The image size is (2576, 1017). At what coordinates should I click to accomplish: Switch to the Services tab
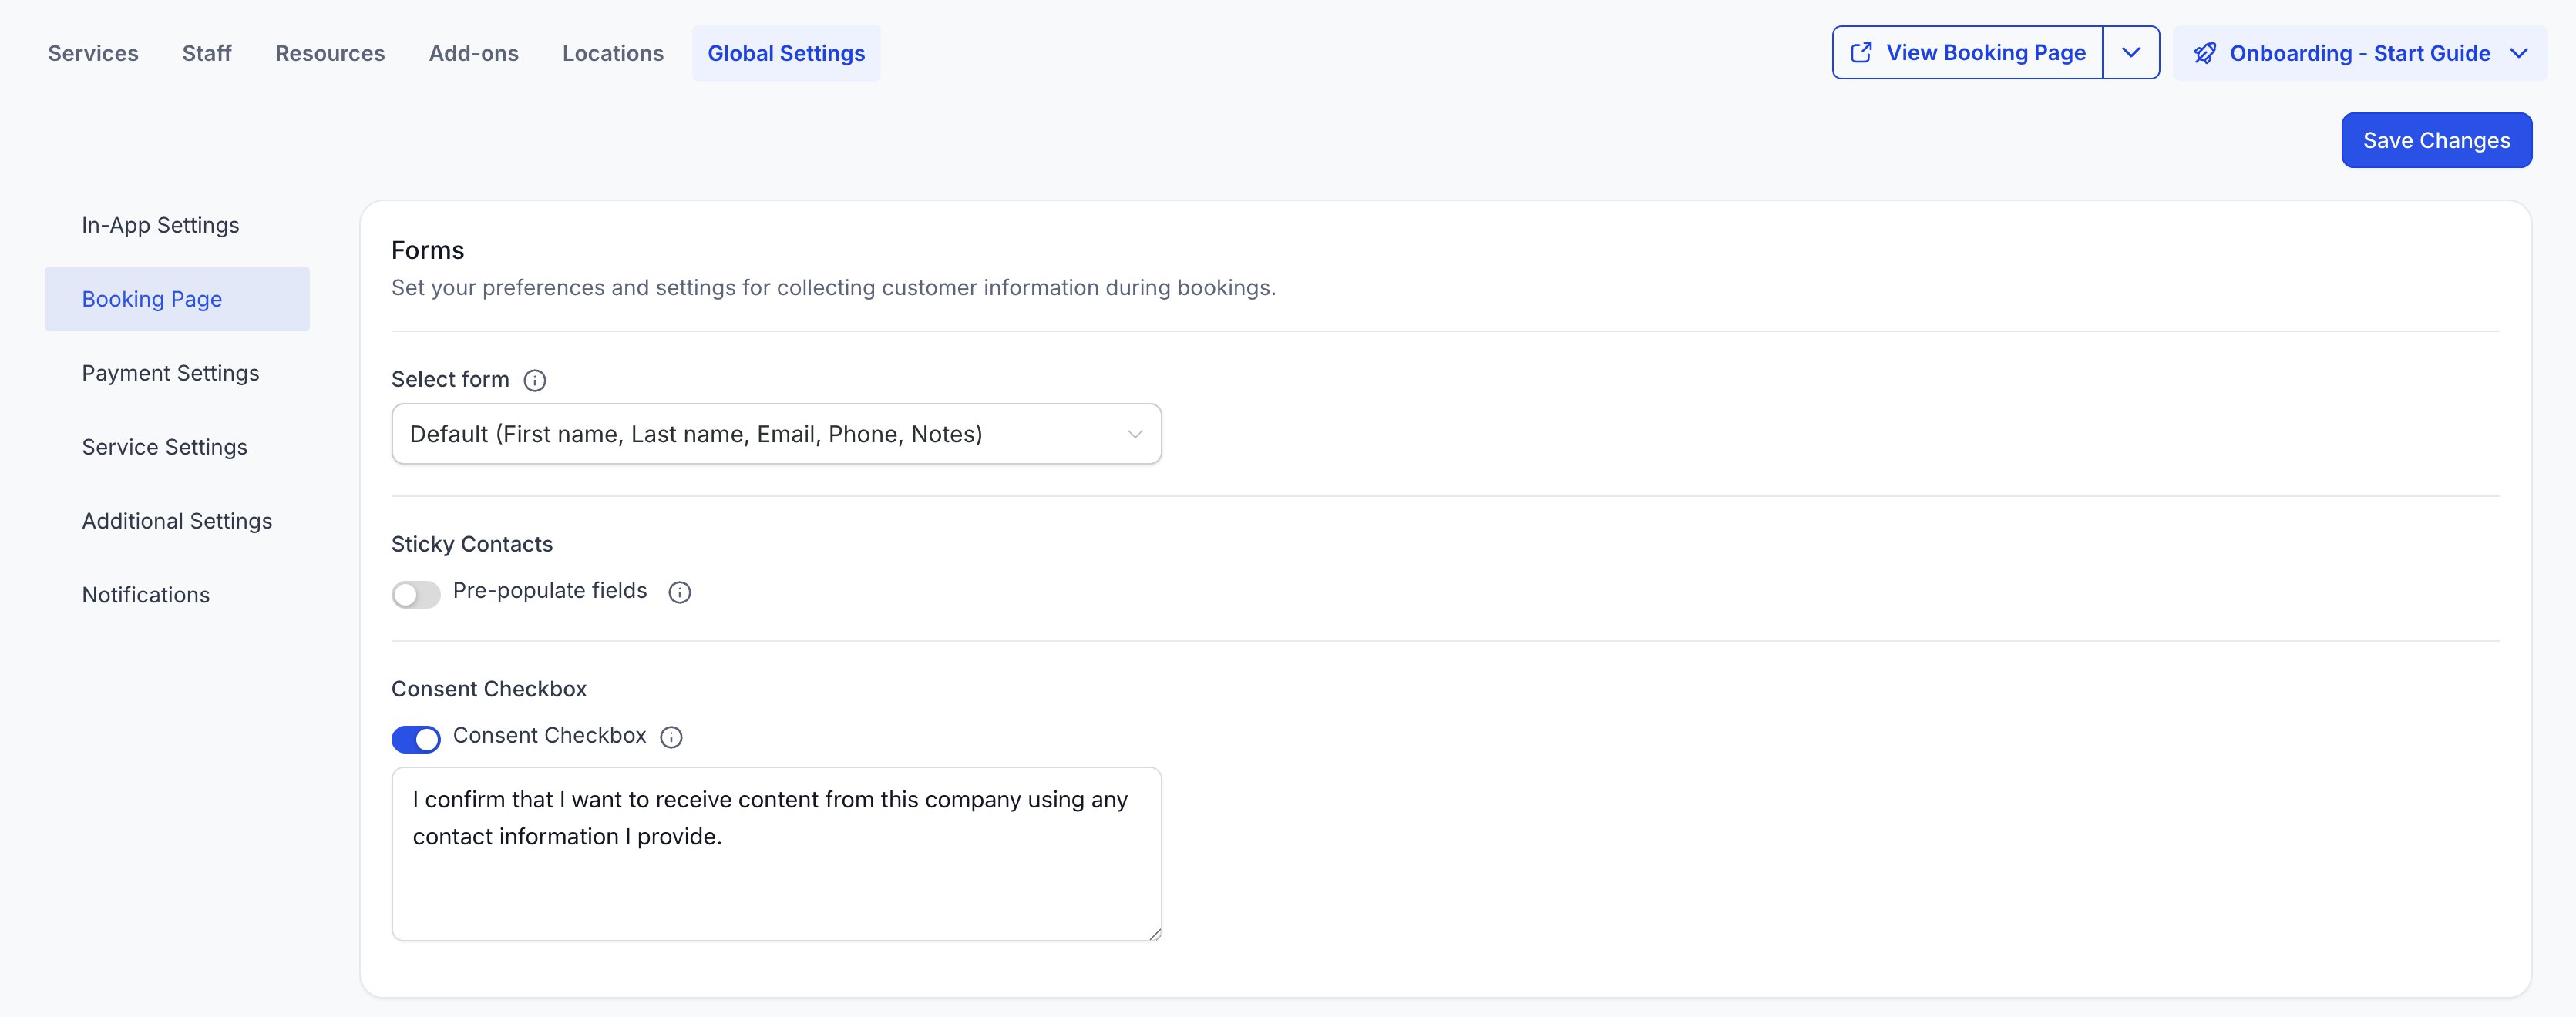tap(93, 53)
